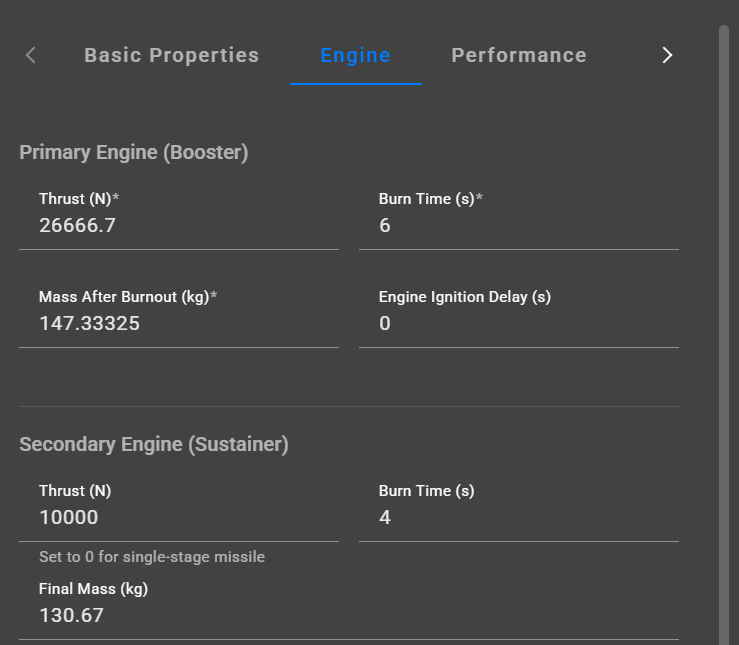
Task: Click the Secondary Engine (Sustainer) heading
Action: point(154,445)
